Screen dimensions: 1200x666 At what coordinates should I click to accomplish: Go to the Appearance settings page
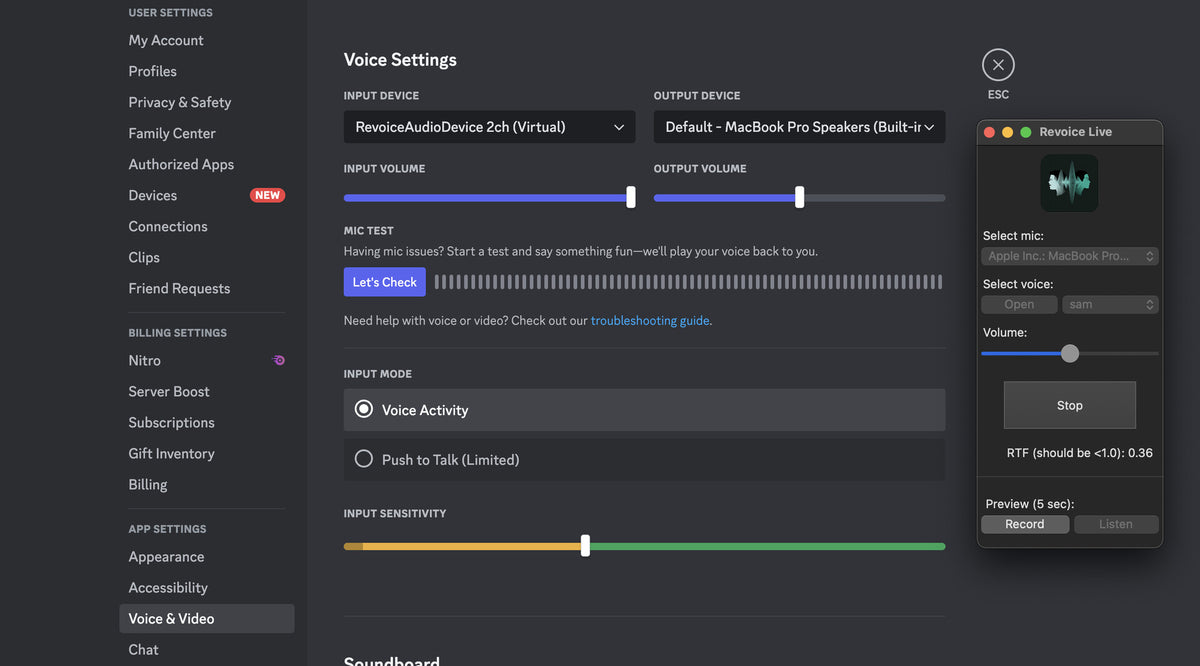[166, 557]
